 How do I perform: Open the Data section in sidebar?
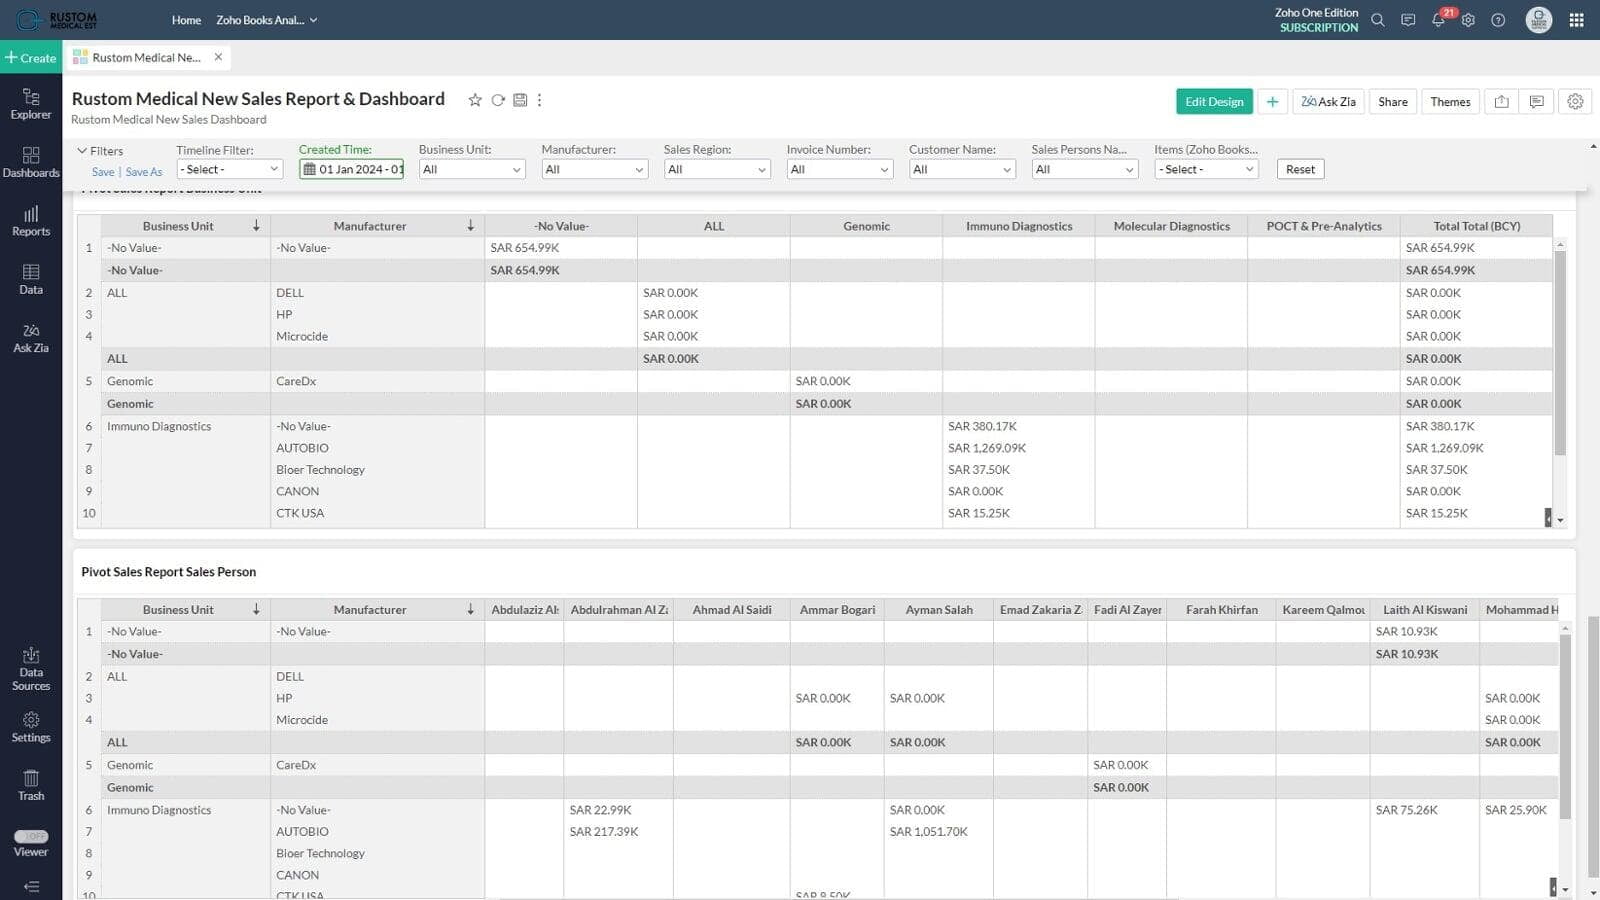31,279
